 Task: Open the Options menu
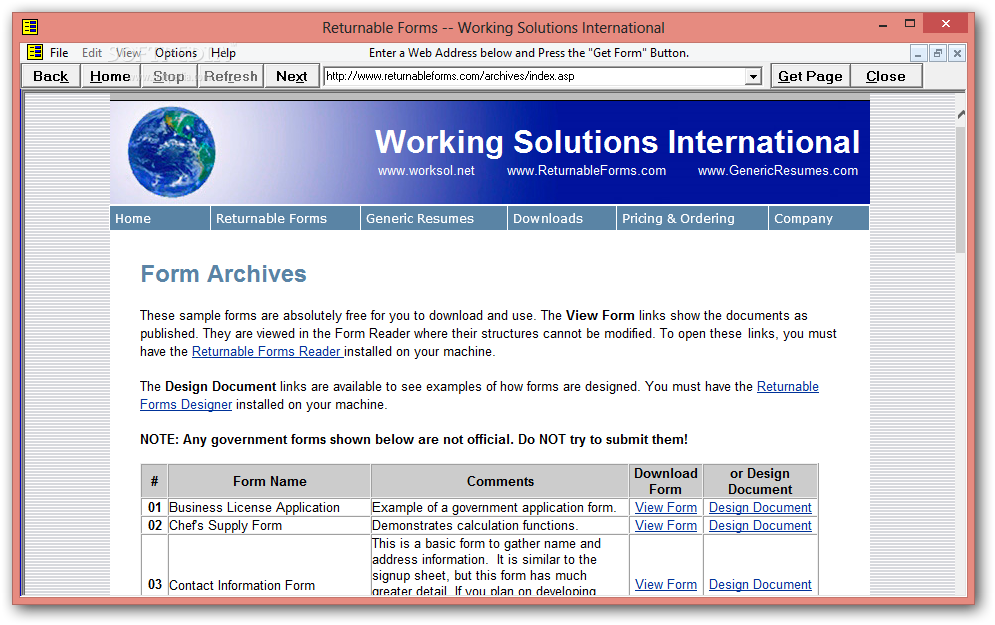click(176, 53)
